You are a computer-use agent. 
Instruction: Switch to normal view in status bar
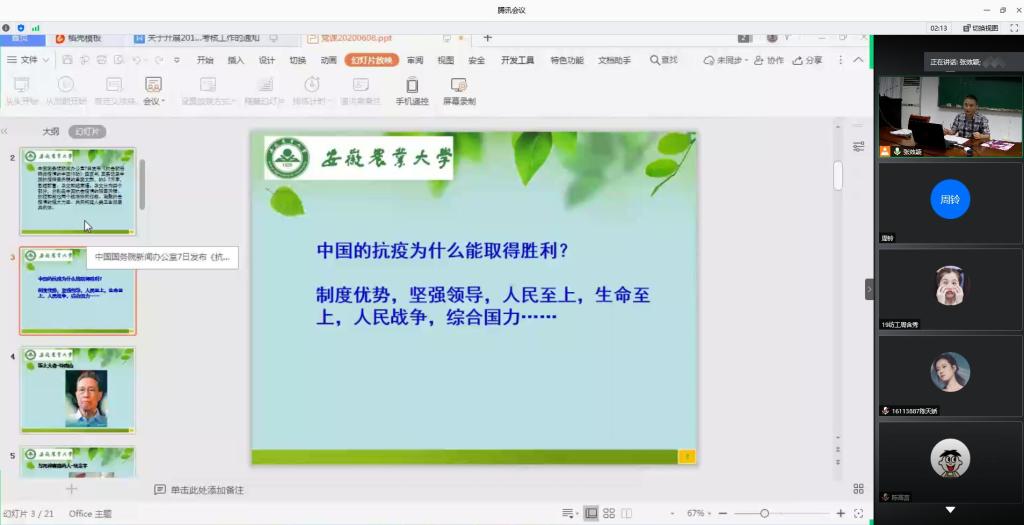(591, 513)
